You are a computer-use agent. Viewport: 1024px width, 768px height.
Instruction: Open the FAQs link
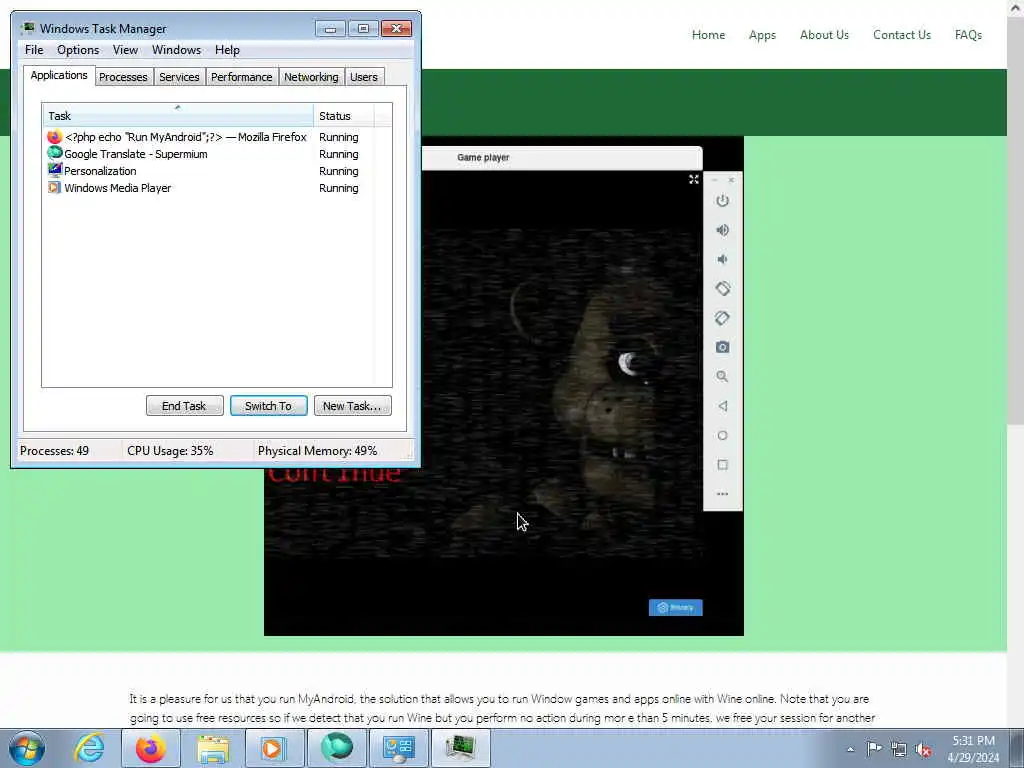click(968, 35)
